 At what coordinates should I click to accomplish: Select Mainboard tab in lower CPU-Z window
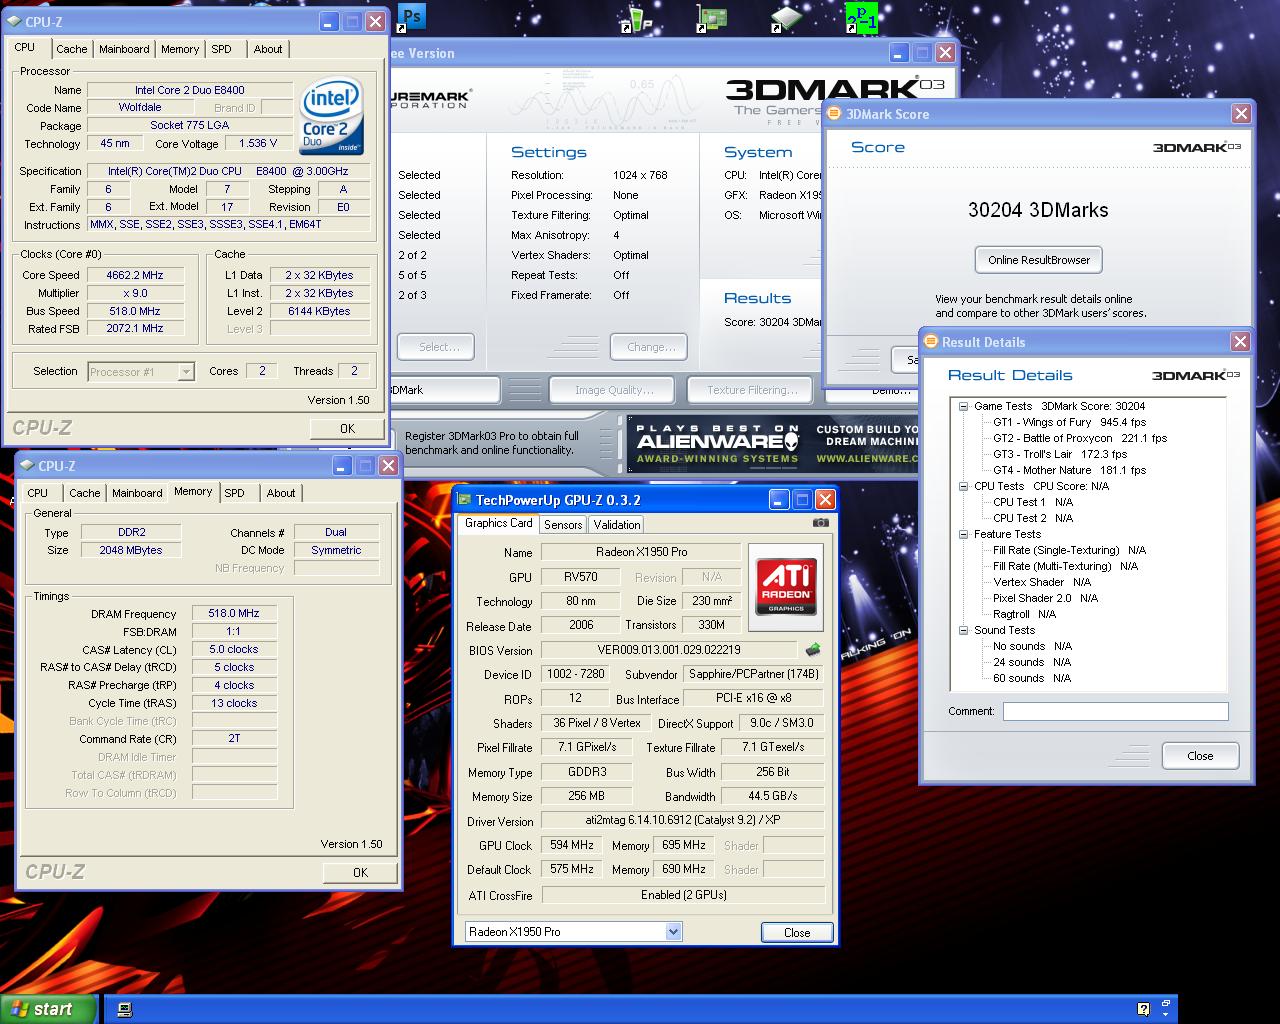click(137, 493)
